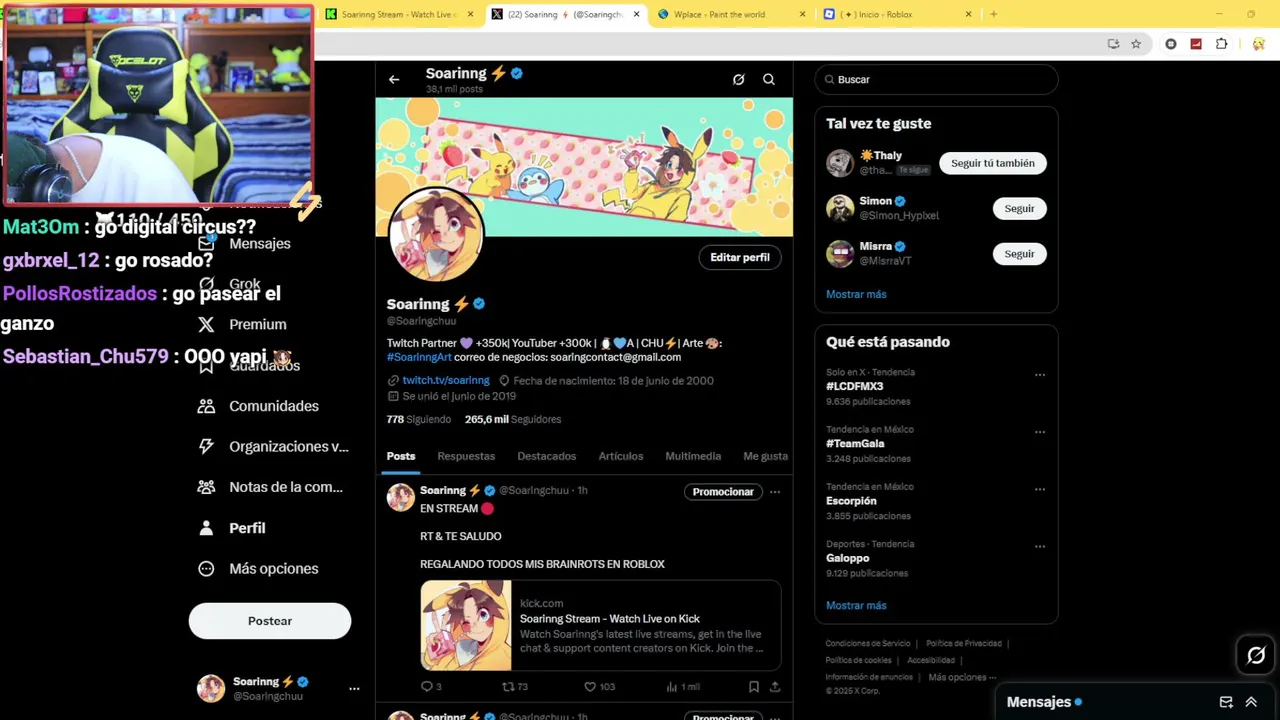Screen dimensions: 1280x720
Task: Switch to the Destacados tab
Action: [x=547, y=456]
